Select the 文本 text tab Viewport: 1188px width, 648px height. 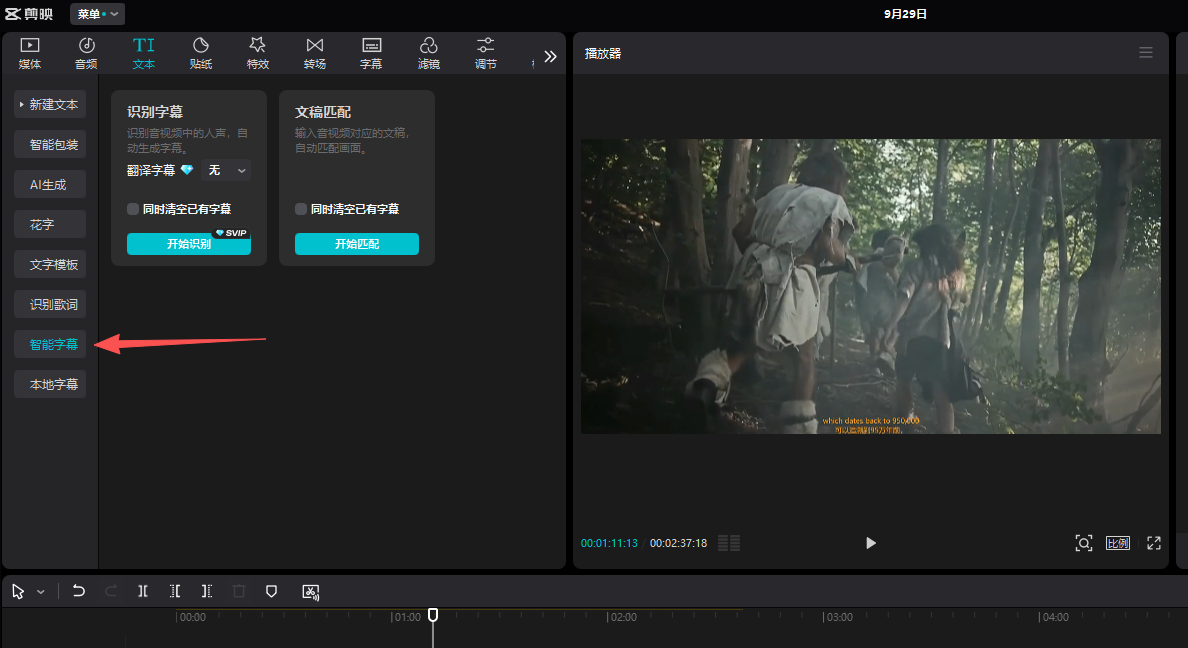pyautogui.click(x=143, y=53)
